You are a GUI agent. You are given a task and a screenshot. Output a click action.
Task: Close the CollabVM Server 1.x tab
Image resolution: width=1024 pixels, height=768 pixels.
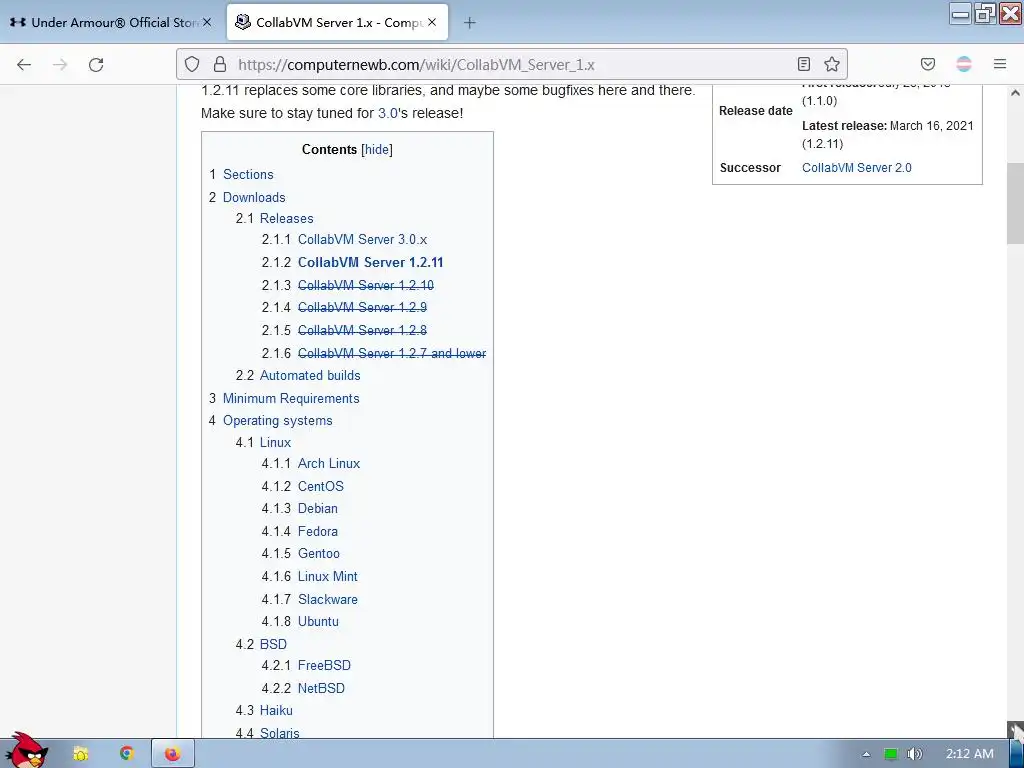point(432,22)
